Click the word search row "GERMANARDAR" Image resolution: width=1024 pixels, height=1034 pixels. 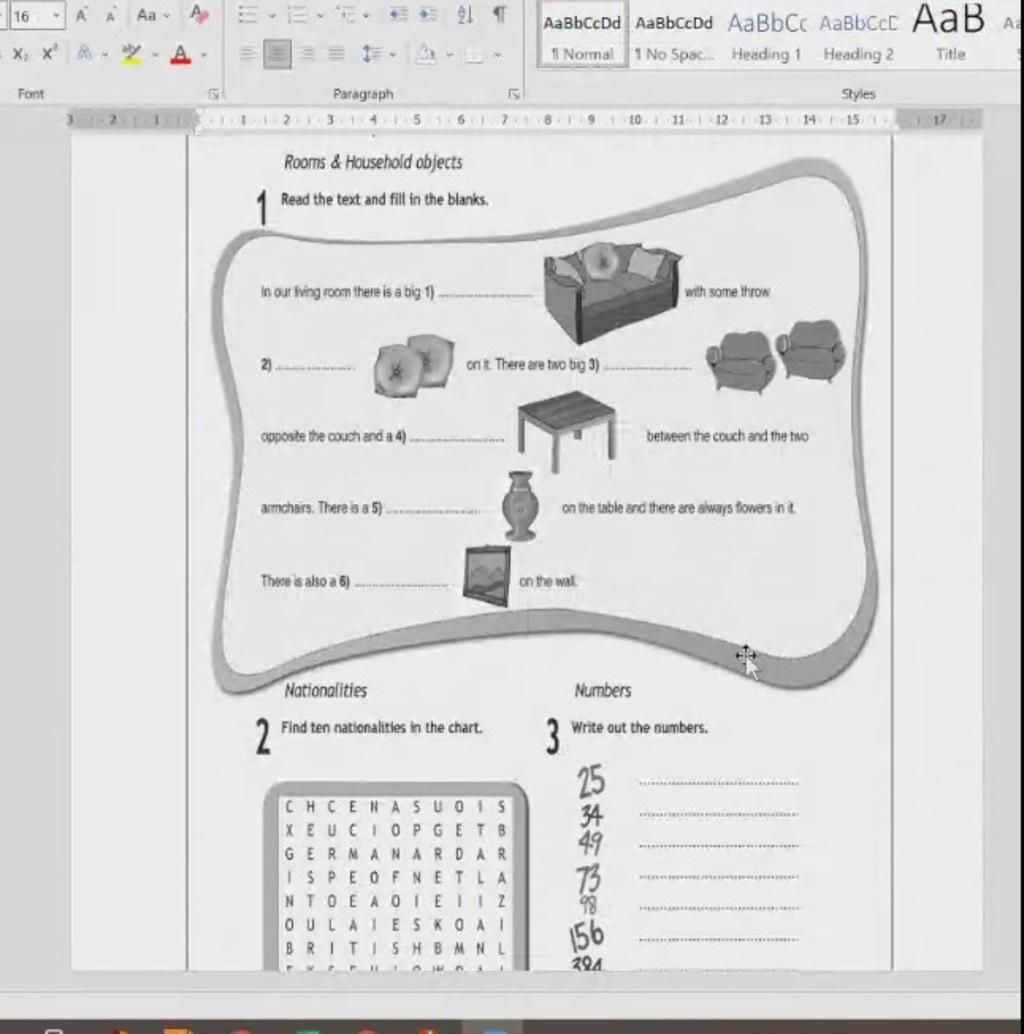pos(396,854)
